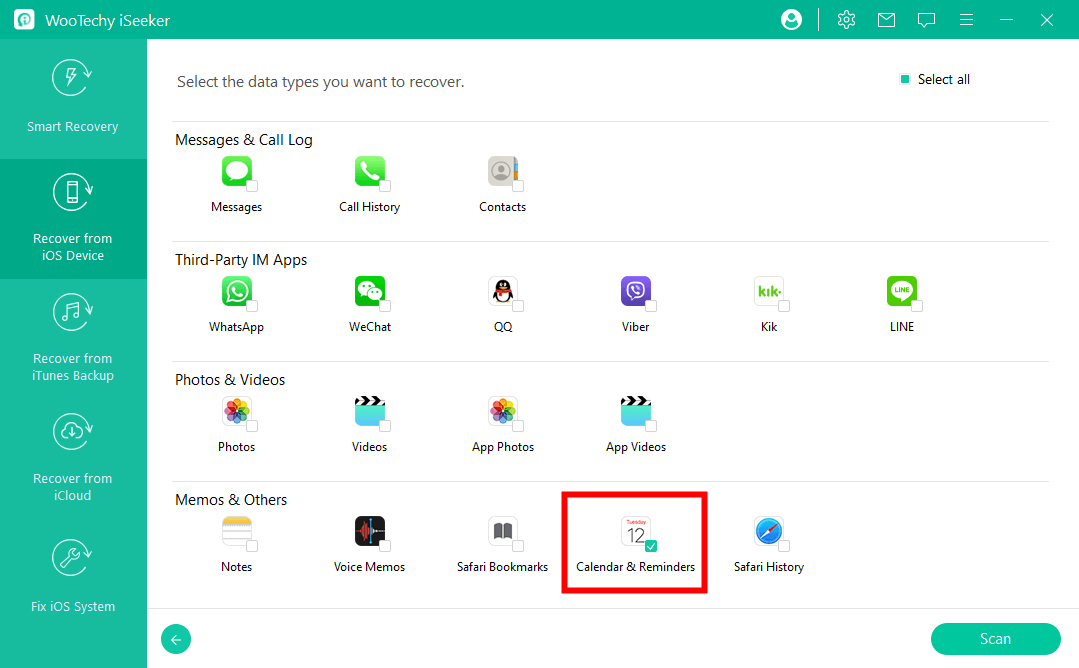The image size is (1079, 668).
Task: Open the feedback chat bubble icon
Action: click(926, 20)
